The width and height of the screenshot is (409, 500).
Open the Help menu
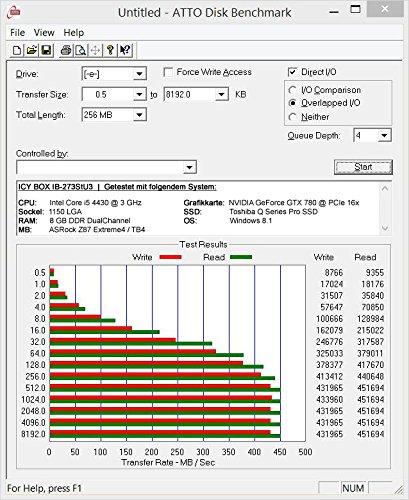tap(74, 33)
